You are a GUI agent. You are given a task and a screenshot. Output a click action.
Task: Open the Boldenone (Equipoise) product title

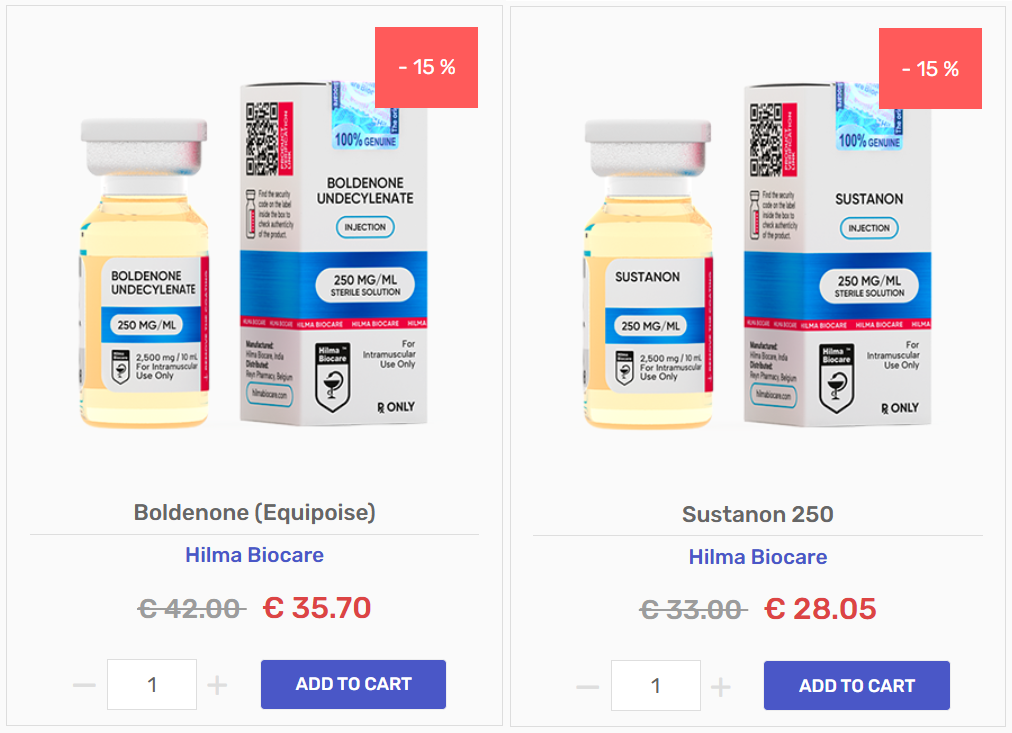point(254,513)
